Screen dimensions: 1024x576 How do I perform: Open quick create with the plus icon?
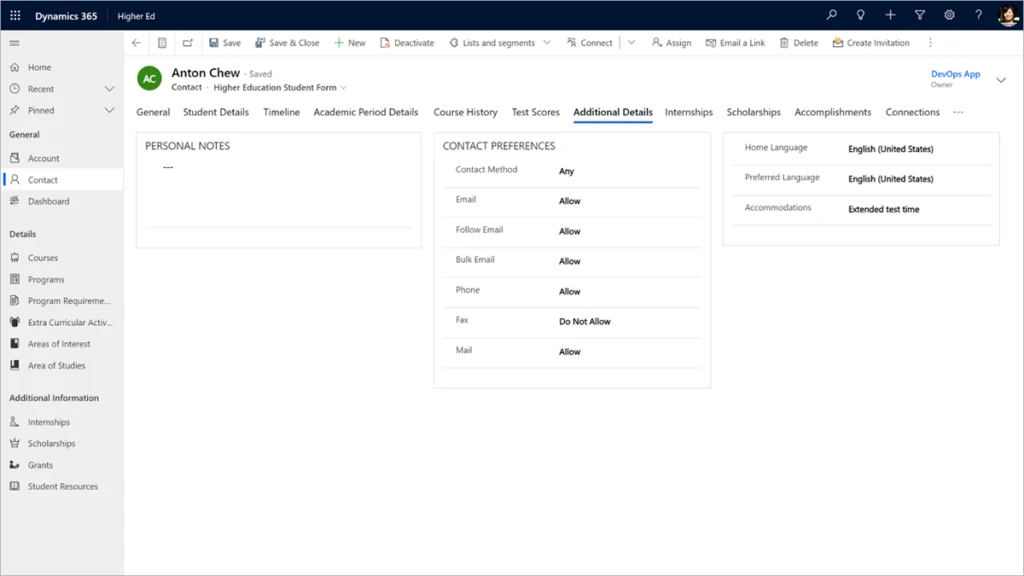890,15
